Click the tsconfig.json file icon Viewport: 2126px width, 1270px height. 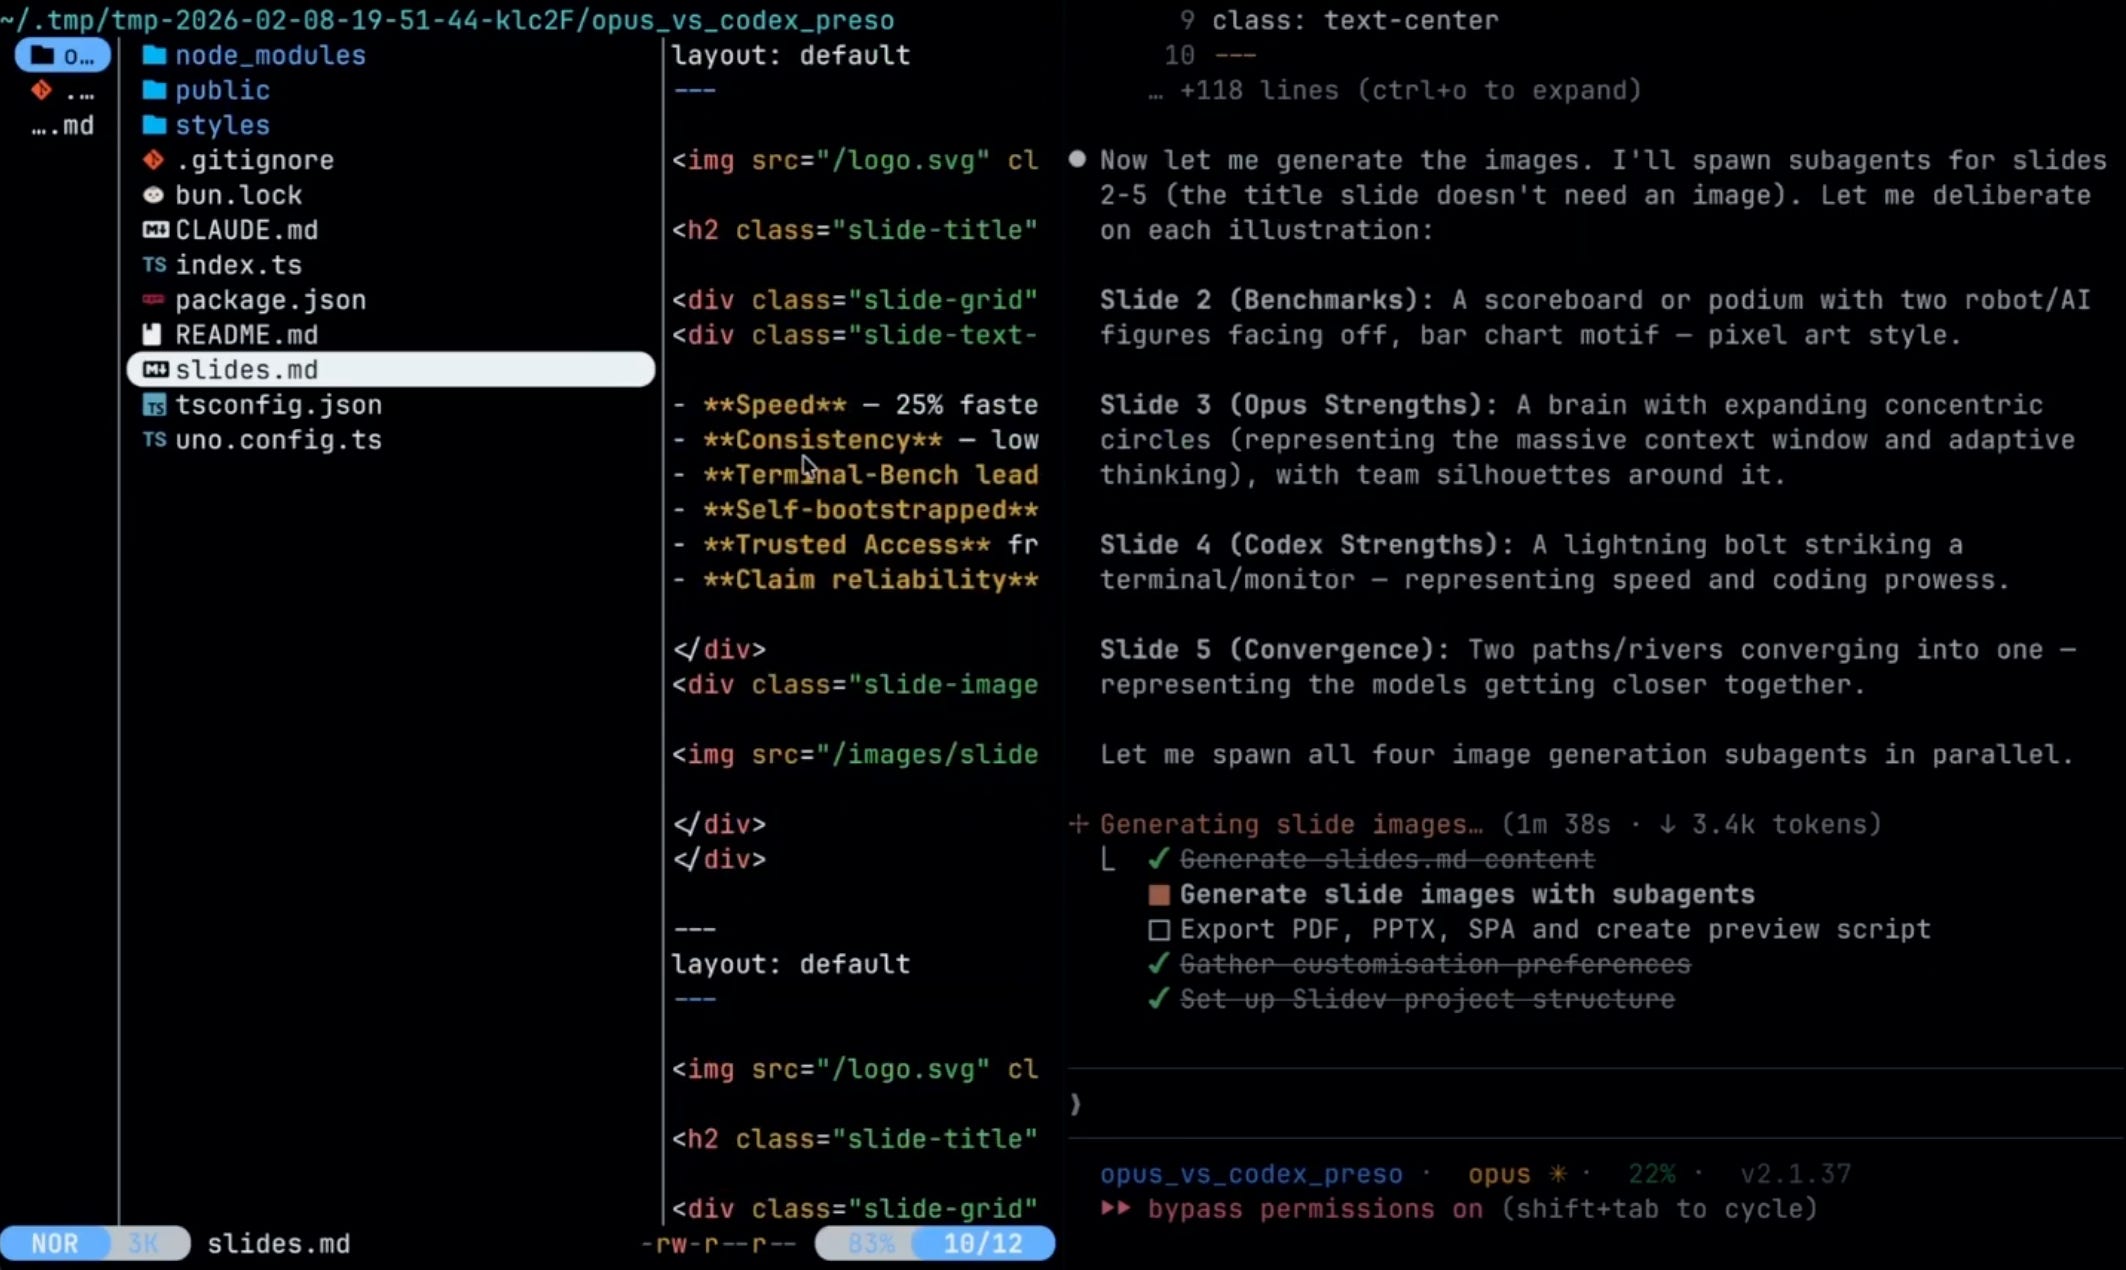point(154,405)
